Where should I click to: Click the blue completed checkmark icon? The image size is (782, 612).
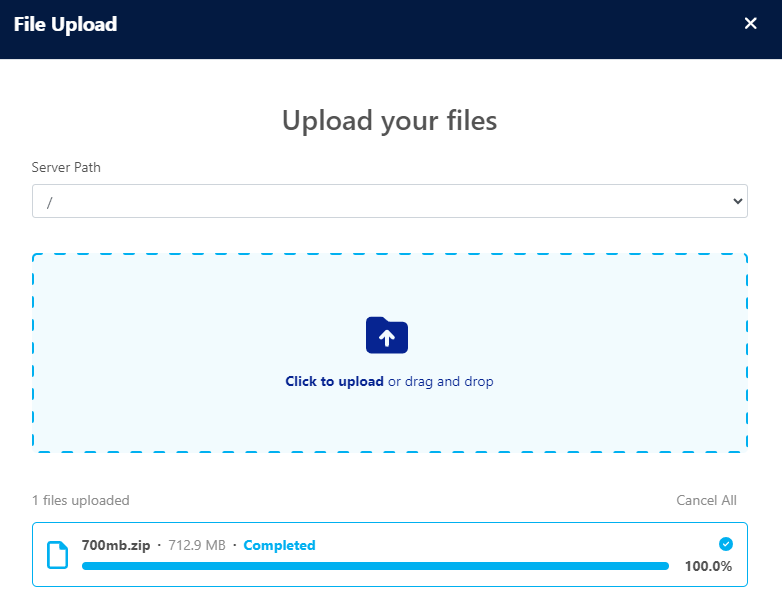(726, 544)
